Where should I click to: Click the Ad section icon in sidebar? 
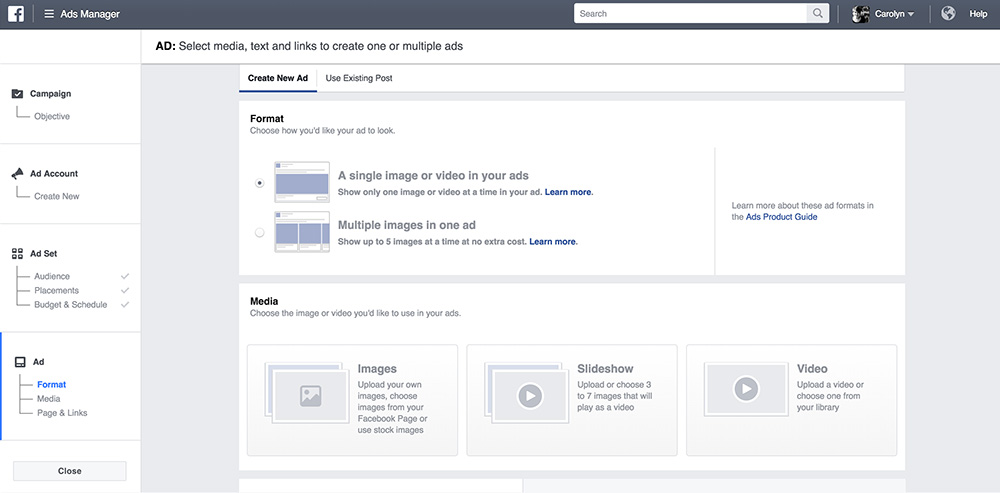(20, 362)
